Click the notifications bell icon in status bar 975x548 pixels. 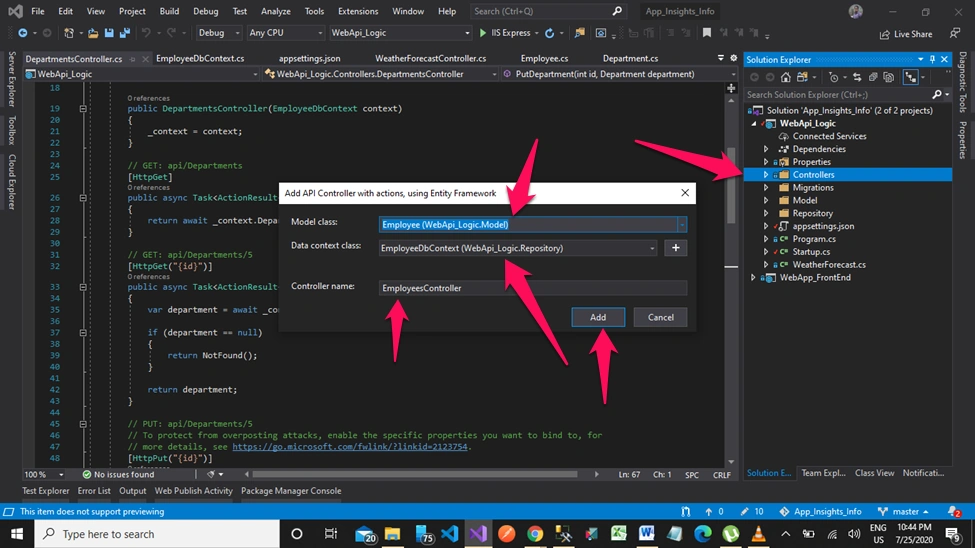click(954, 511)
